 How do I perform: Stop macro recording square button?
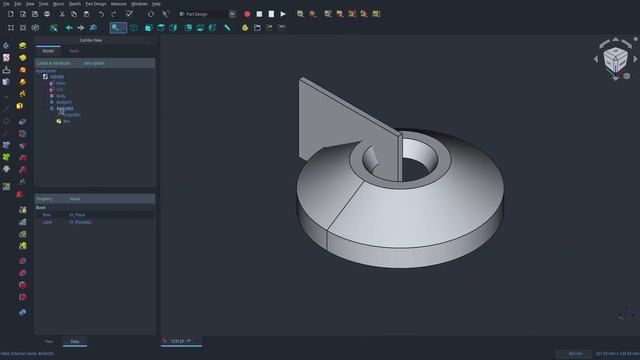(259, 14)
